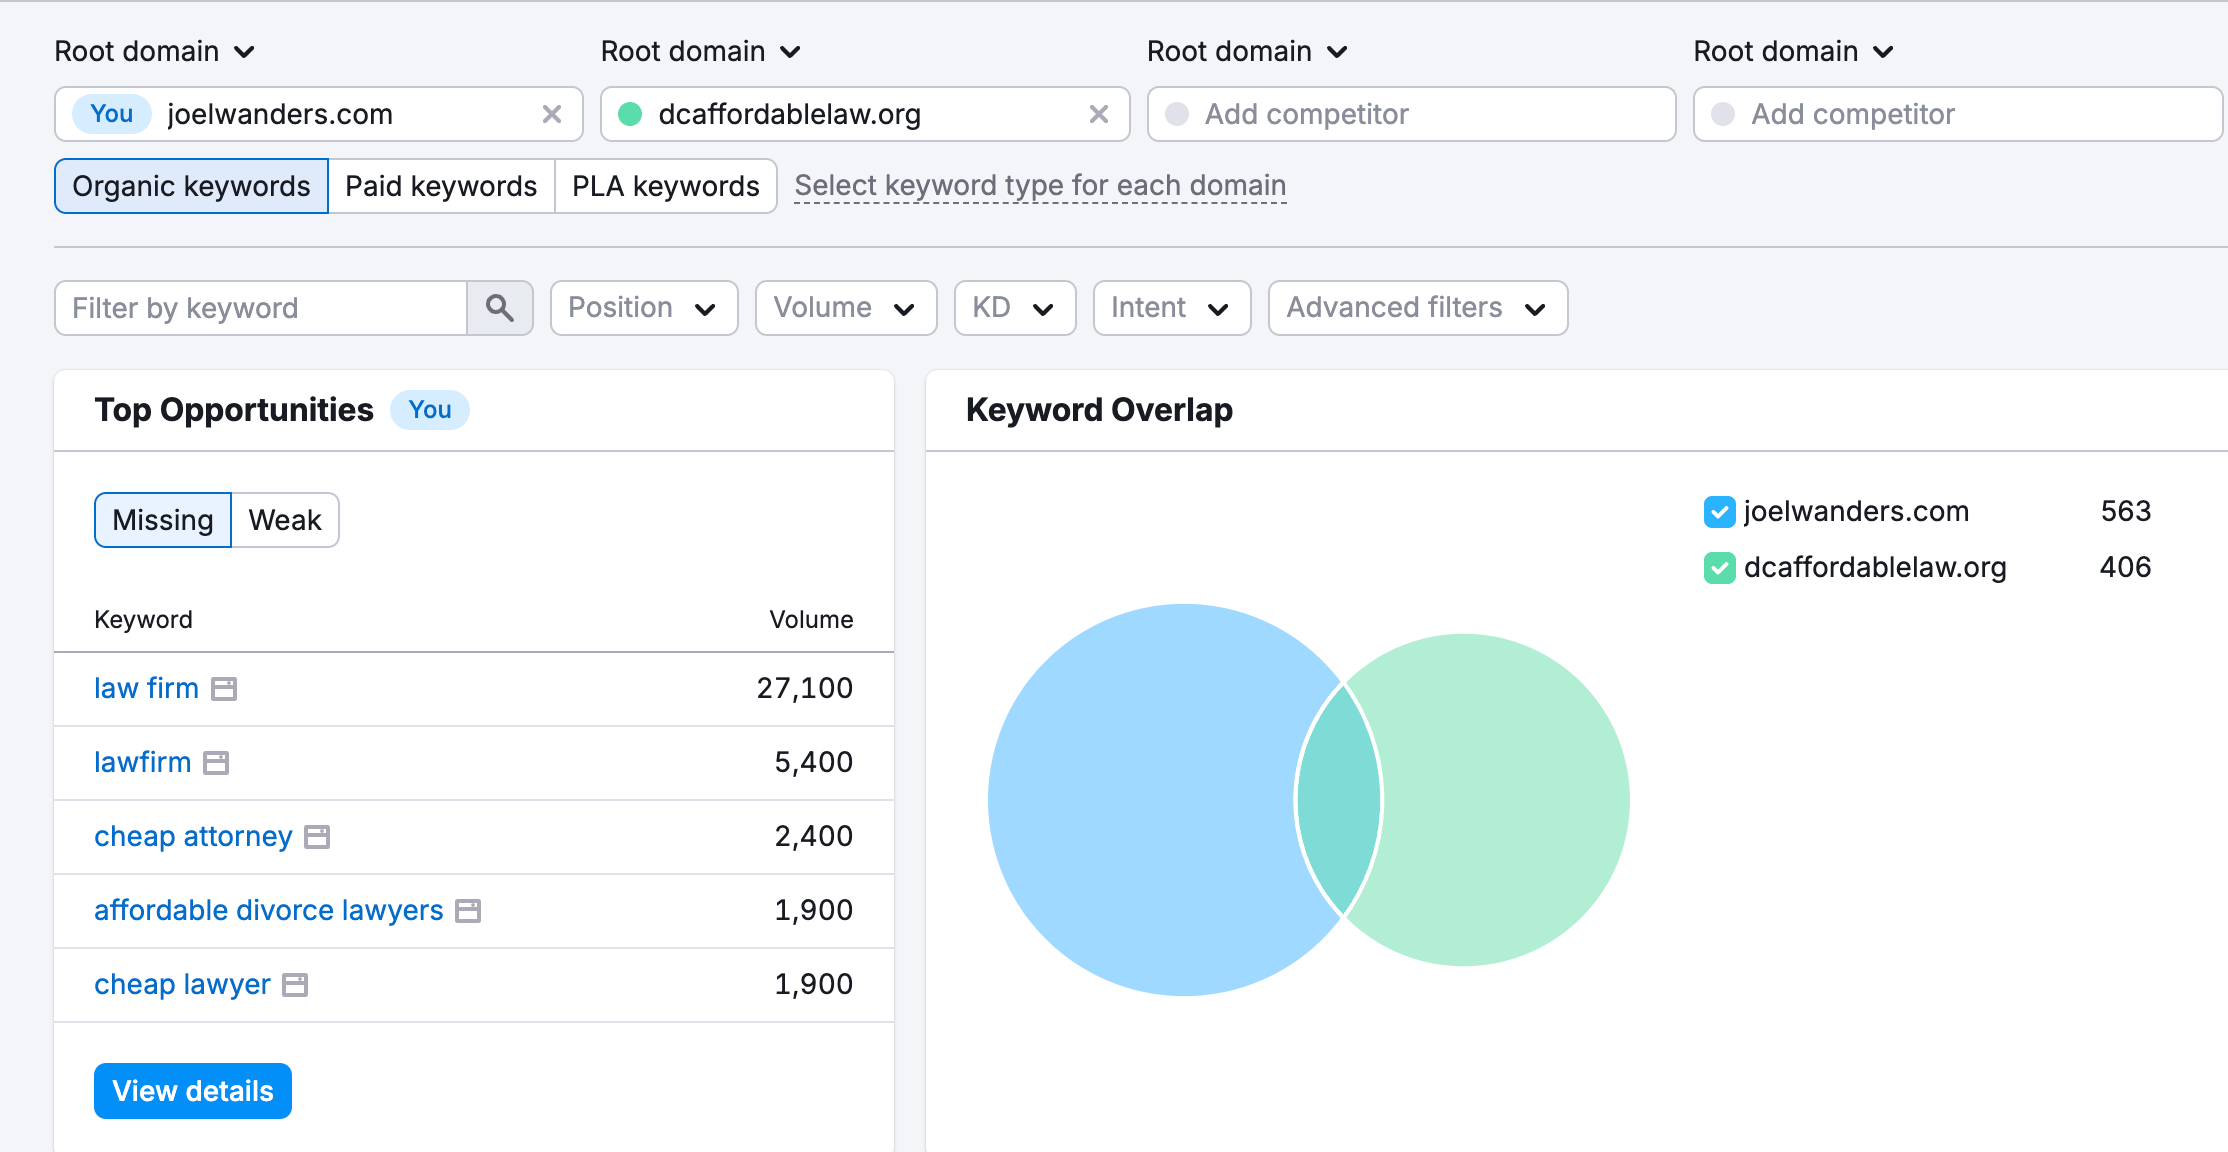Uncheck dcaffordablelaw.org in the overlap legend

[x=1719, y=568]
